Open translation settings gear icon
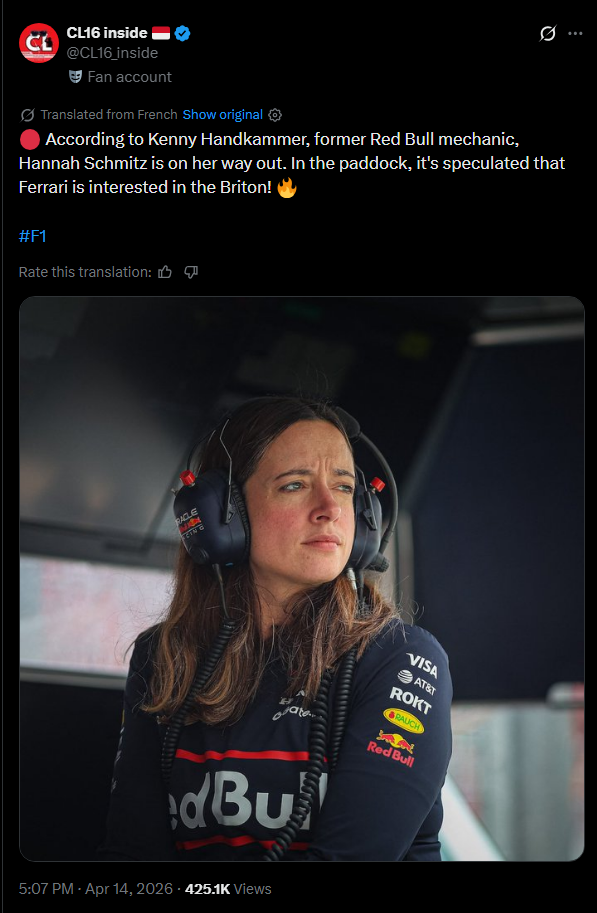 (275, 115)
